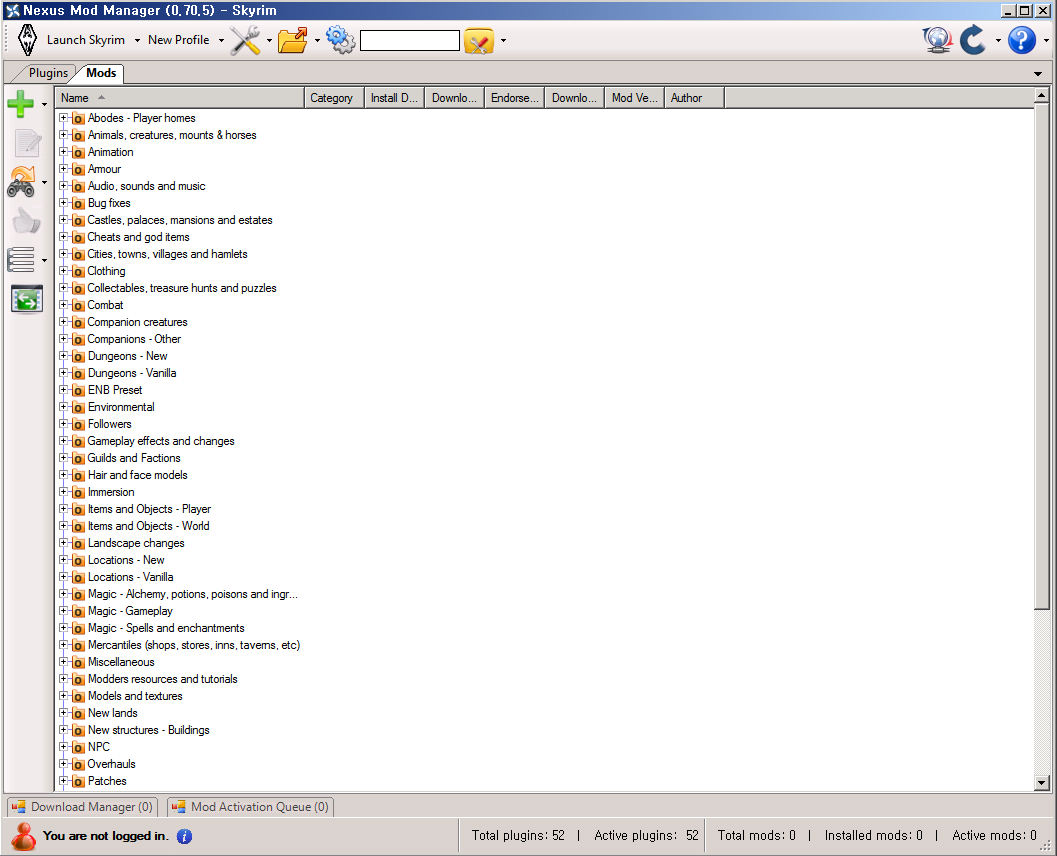Open dropdown arrow beside refresh icon

[x=998, y=40]
